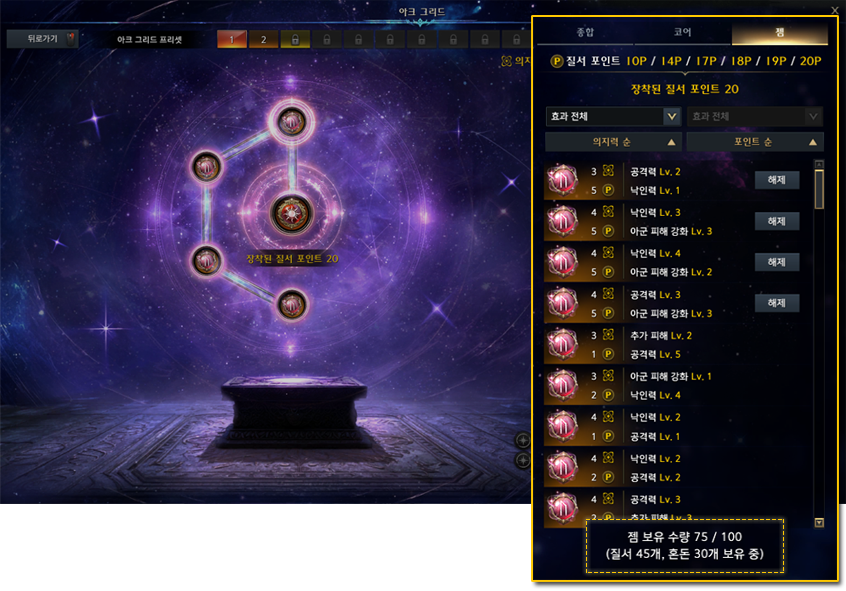
Task: Select the upper-left gem node
Action: pyautogui.click(x=207, y=167)
